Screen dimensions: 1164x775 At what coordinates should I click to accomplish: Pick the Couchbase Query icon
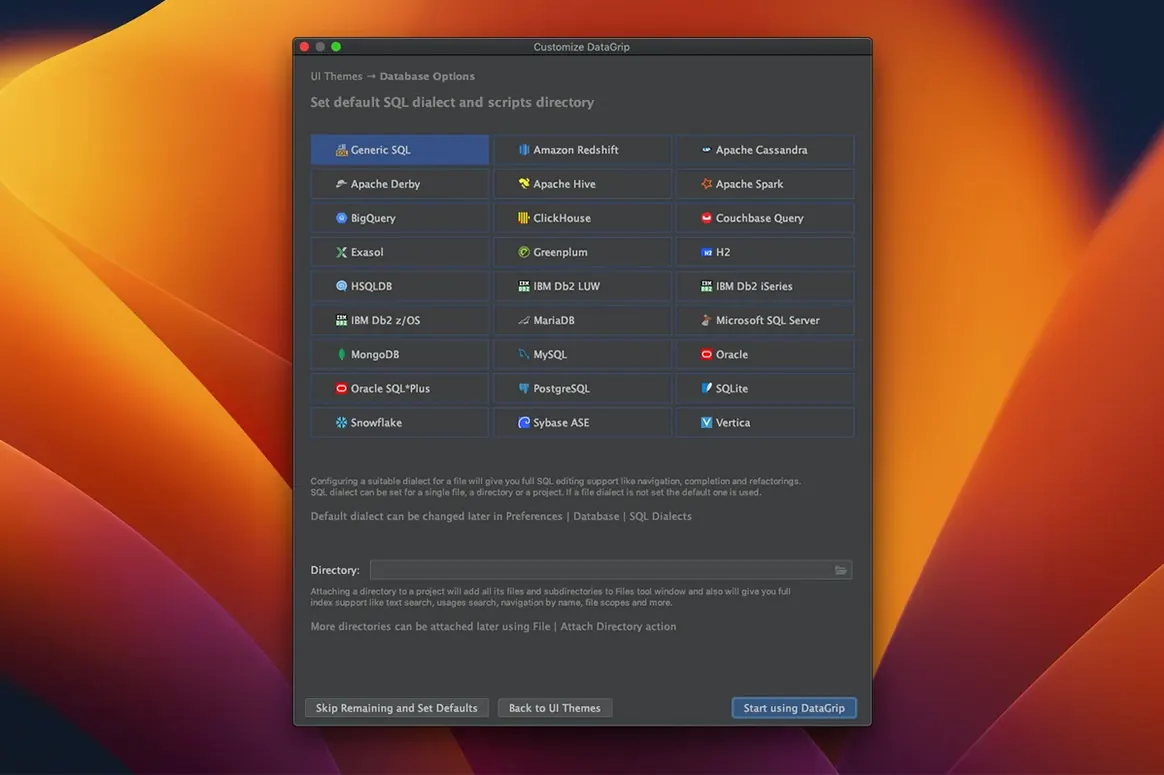click(x=707, y=218)
